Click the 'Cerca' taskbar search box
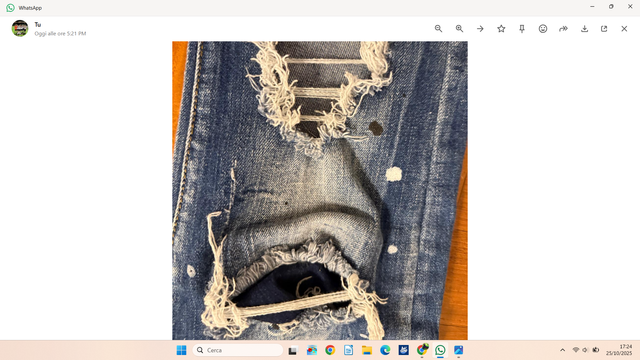 [238, 350]
